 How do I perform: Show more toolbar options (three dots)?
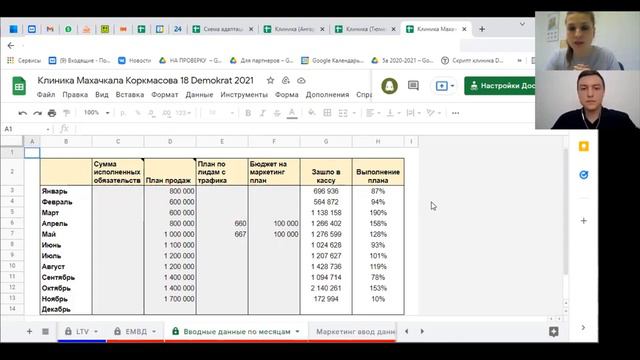456,113
